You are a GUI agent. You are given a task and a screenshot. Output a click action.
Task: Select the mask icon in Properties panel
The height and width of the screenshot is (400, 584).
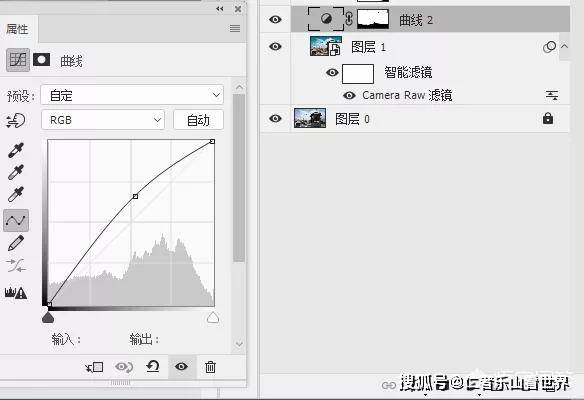41,60
